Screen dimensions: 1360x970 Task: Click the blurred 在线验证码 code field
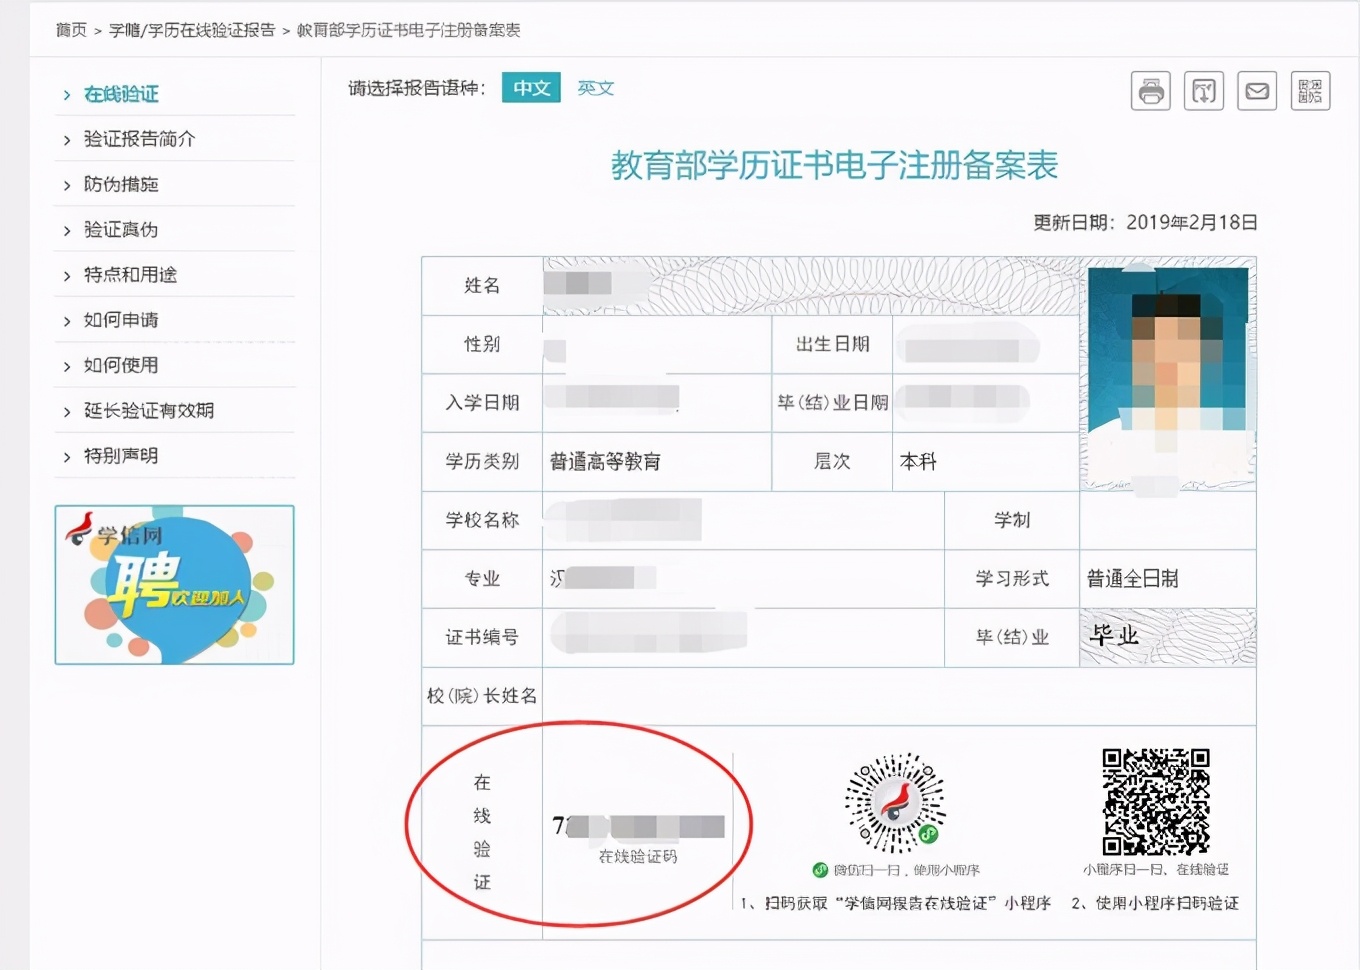click(639, 827)
